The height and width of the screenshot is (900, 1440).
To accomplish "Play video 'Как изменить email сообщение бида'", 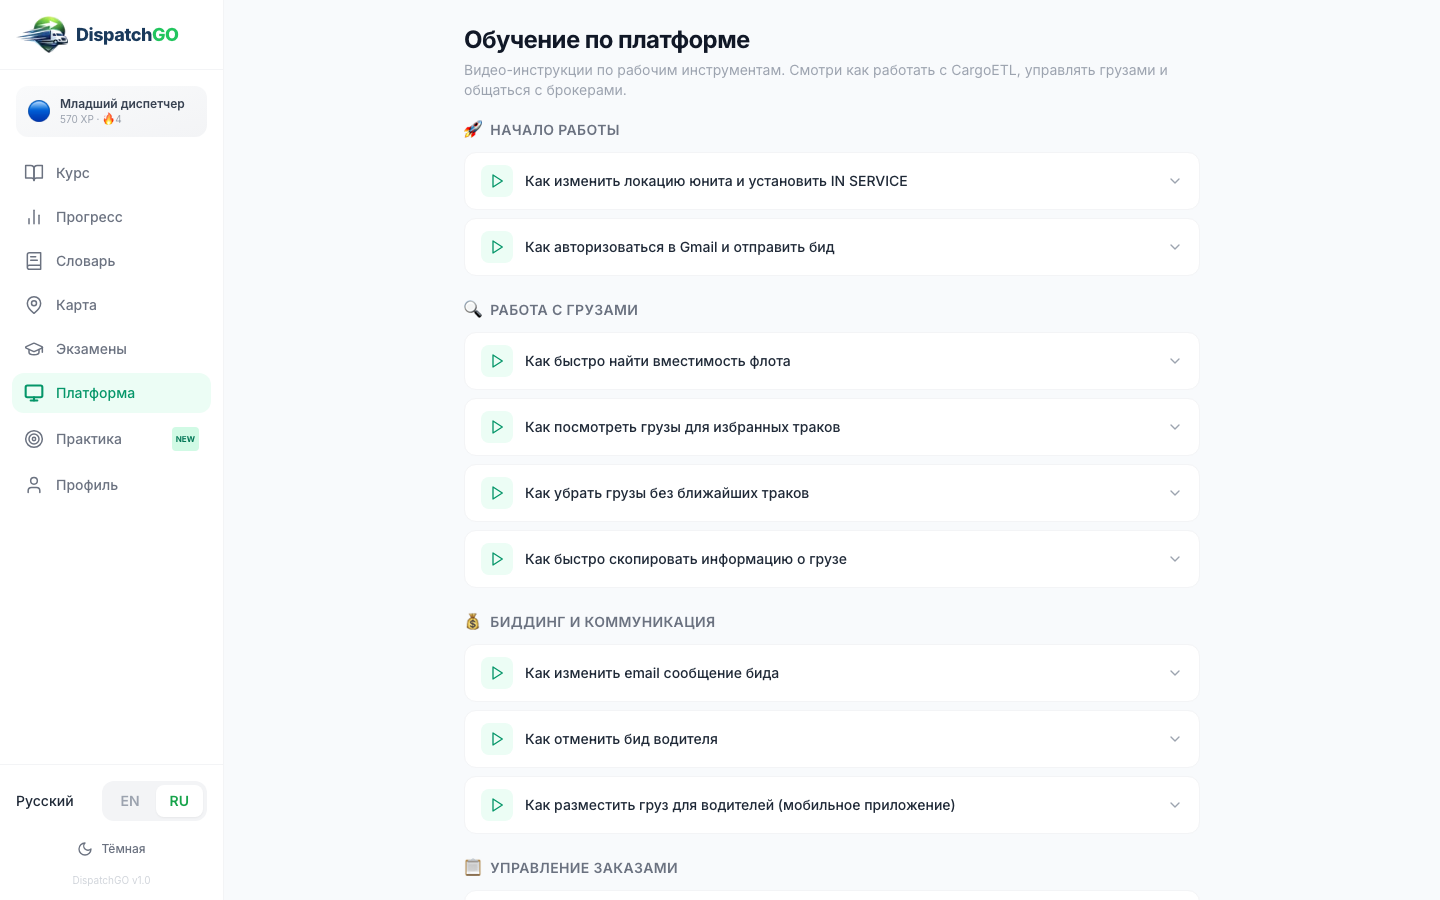I will [x=497, y=673].
